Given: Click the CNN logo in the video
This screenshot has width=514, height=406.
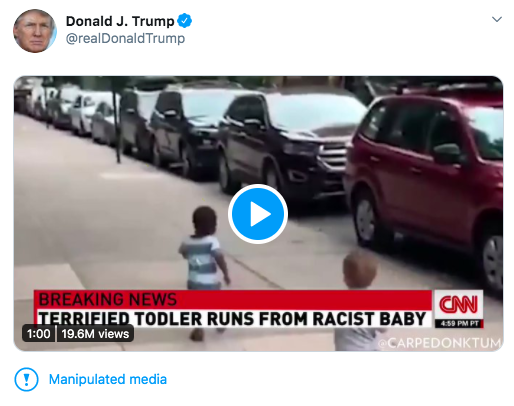Looking at the screenshot, I should tap(458, 304).
